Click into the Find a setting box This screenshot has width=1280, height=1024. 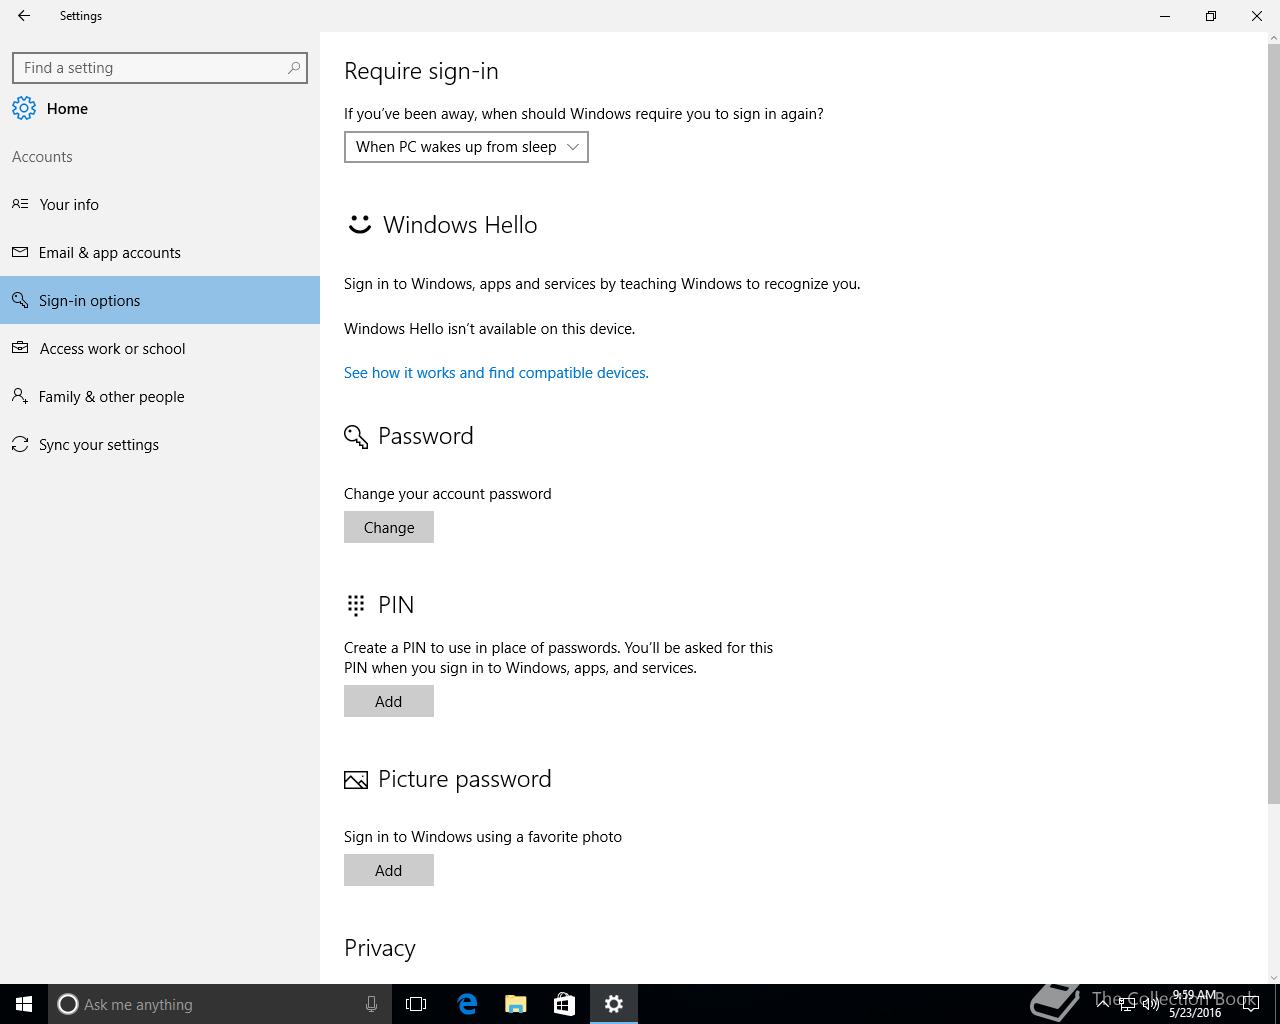160,68
